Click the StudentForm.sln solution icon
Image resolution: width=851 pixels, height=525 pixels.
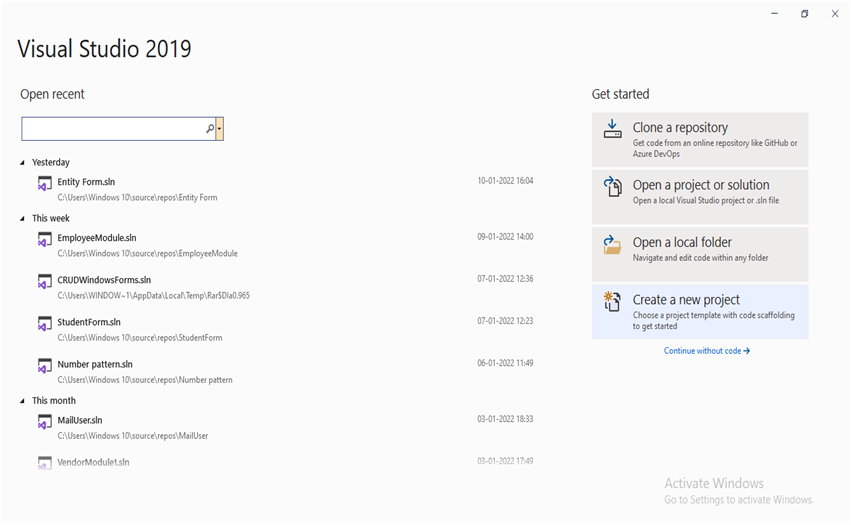click(x=44, y=324)
